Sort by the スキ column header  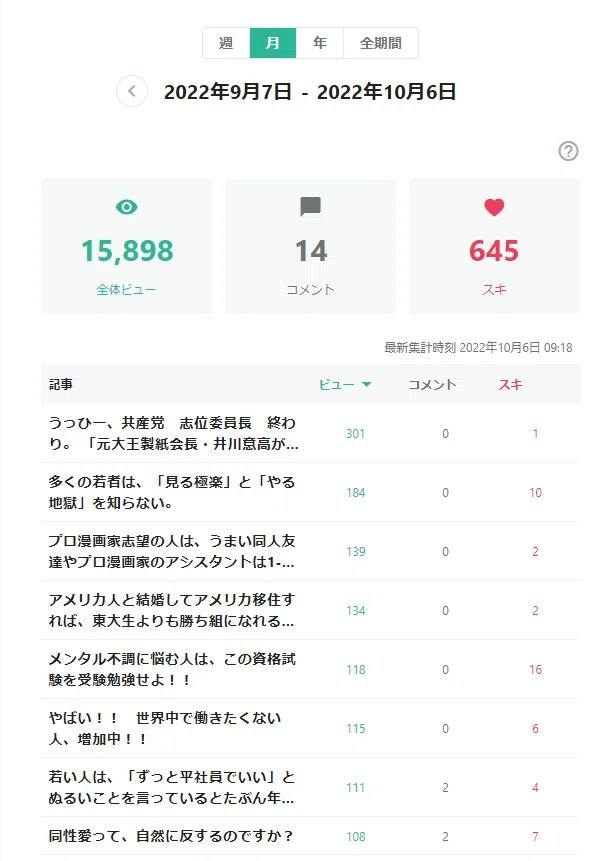pyautogui.click(x=510, y=384)
